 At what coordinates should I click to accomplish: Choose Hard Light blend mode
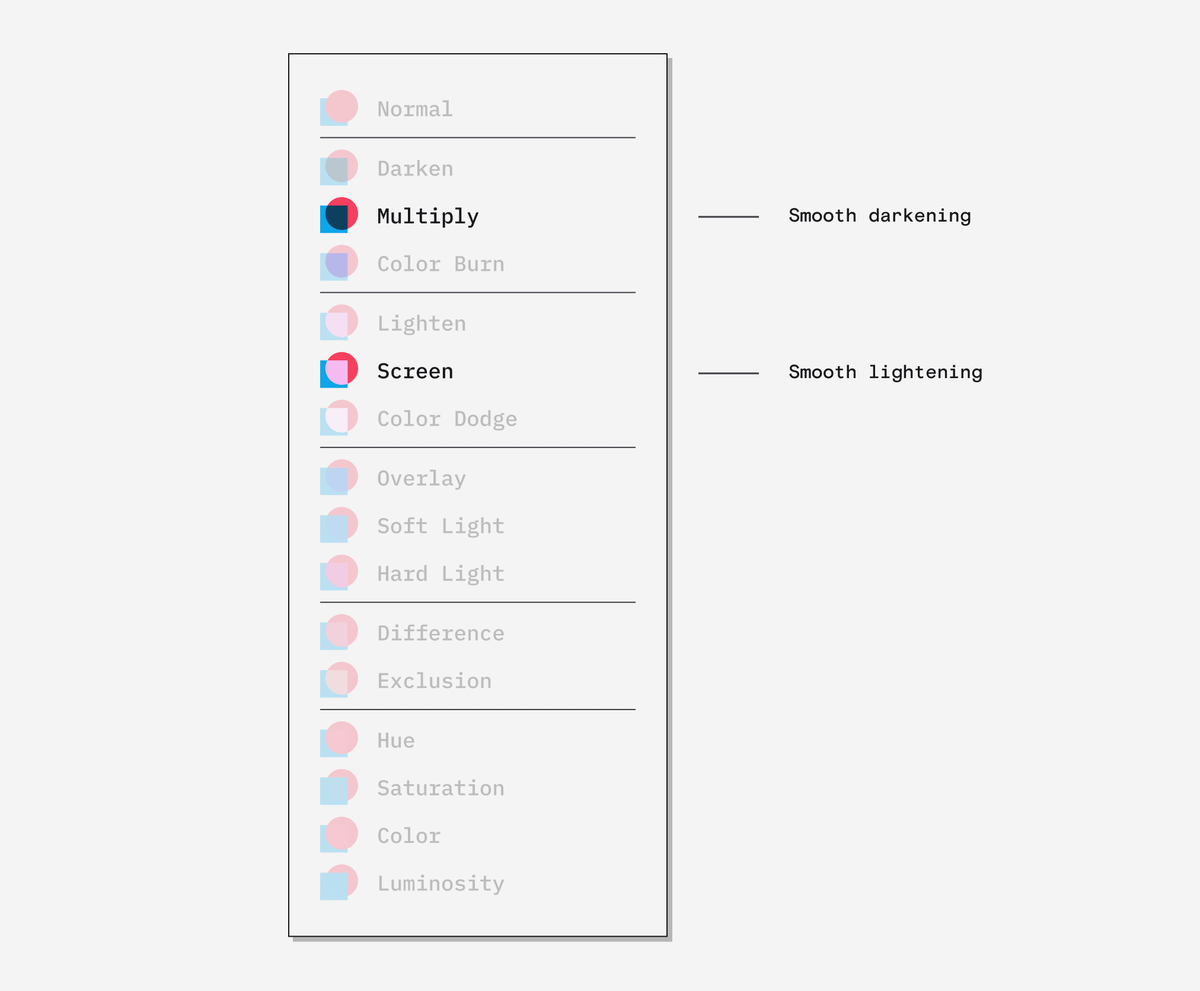pos(441,574)
